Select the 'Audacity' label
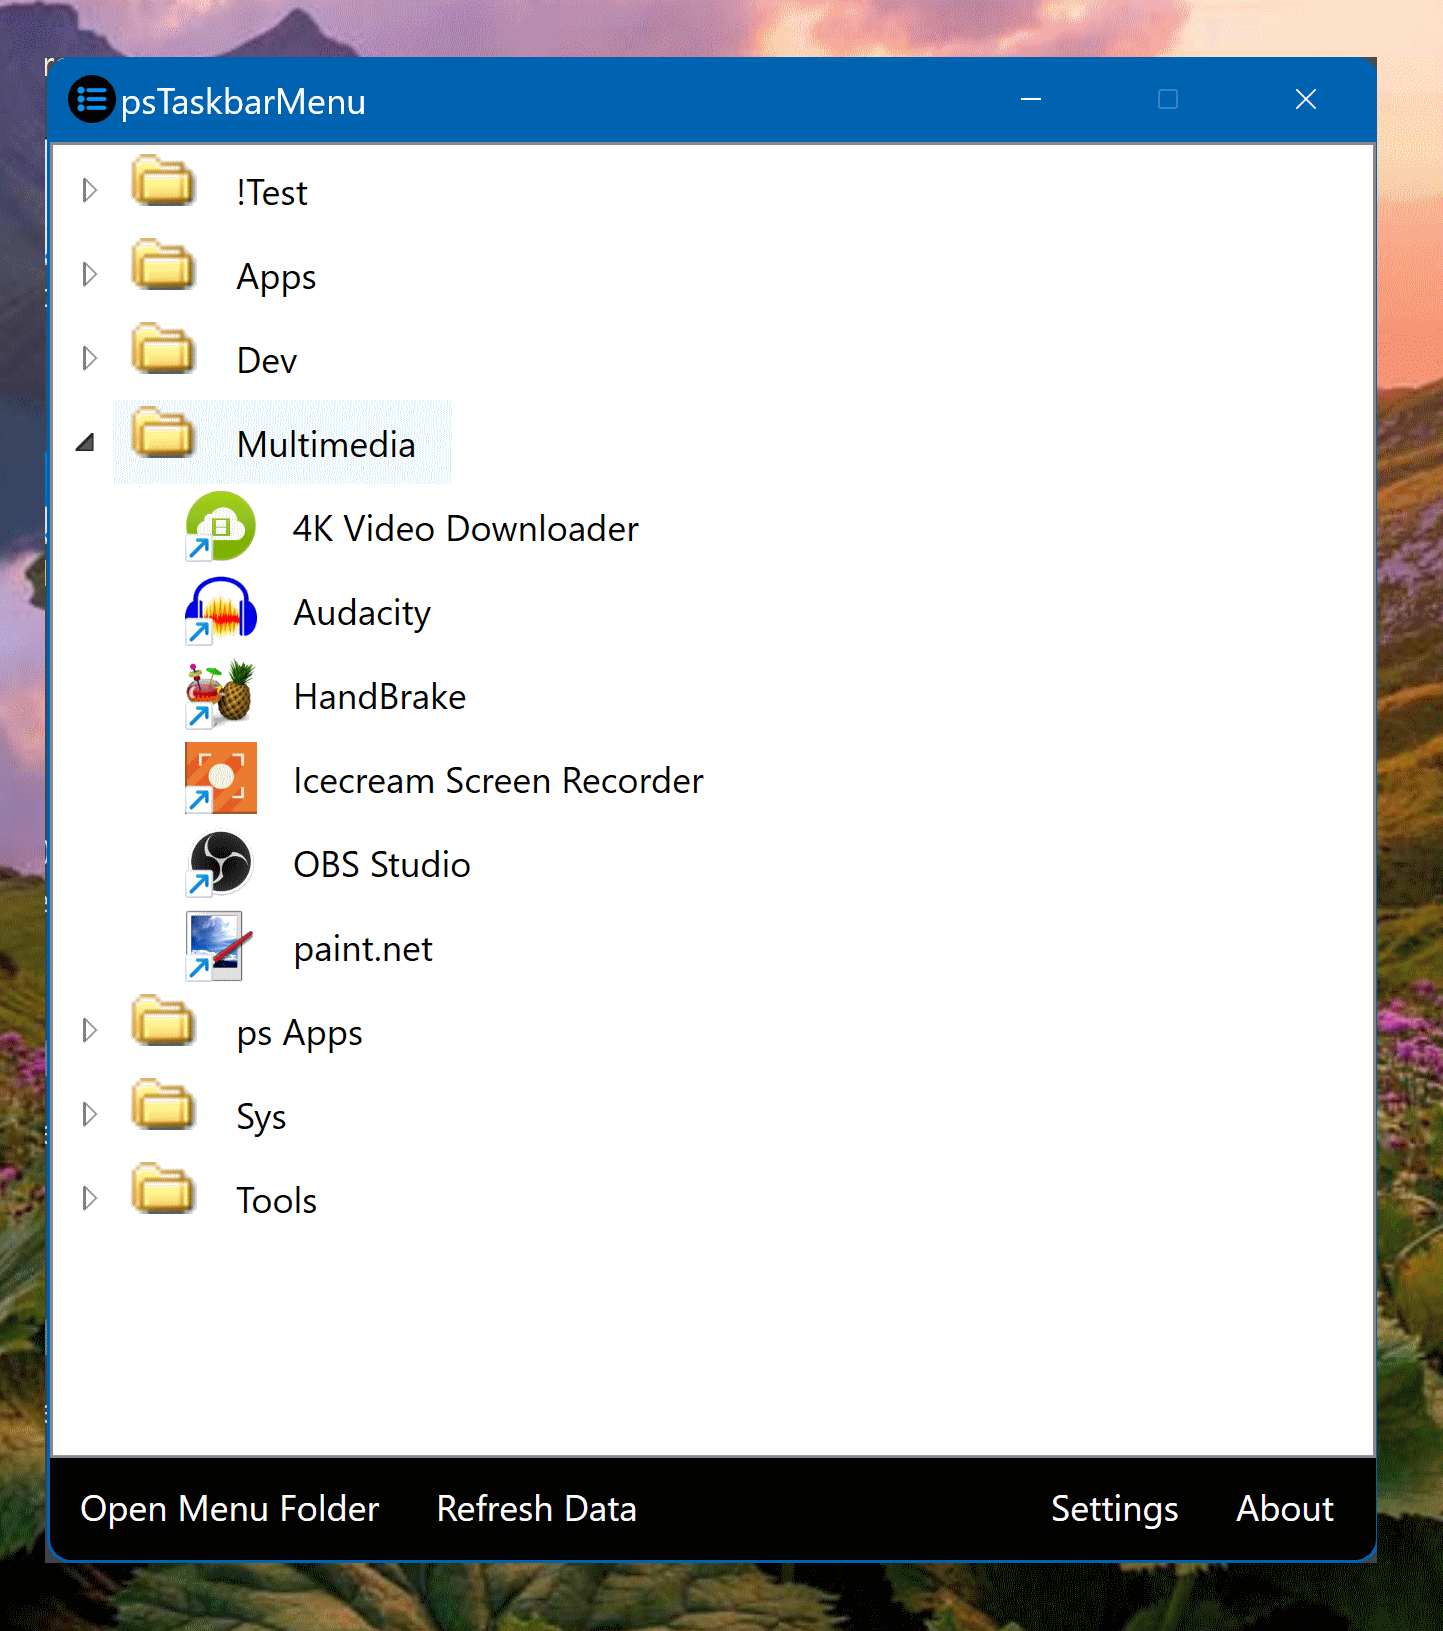Viewport: 1443px width, 1631px height. (362, 613)
